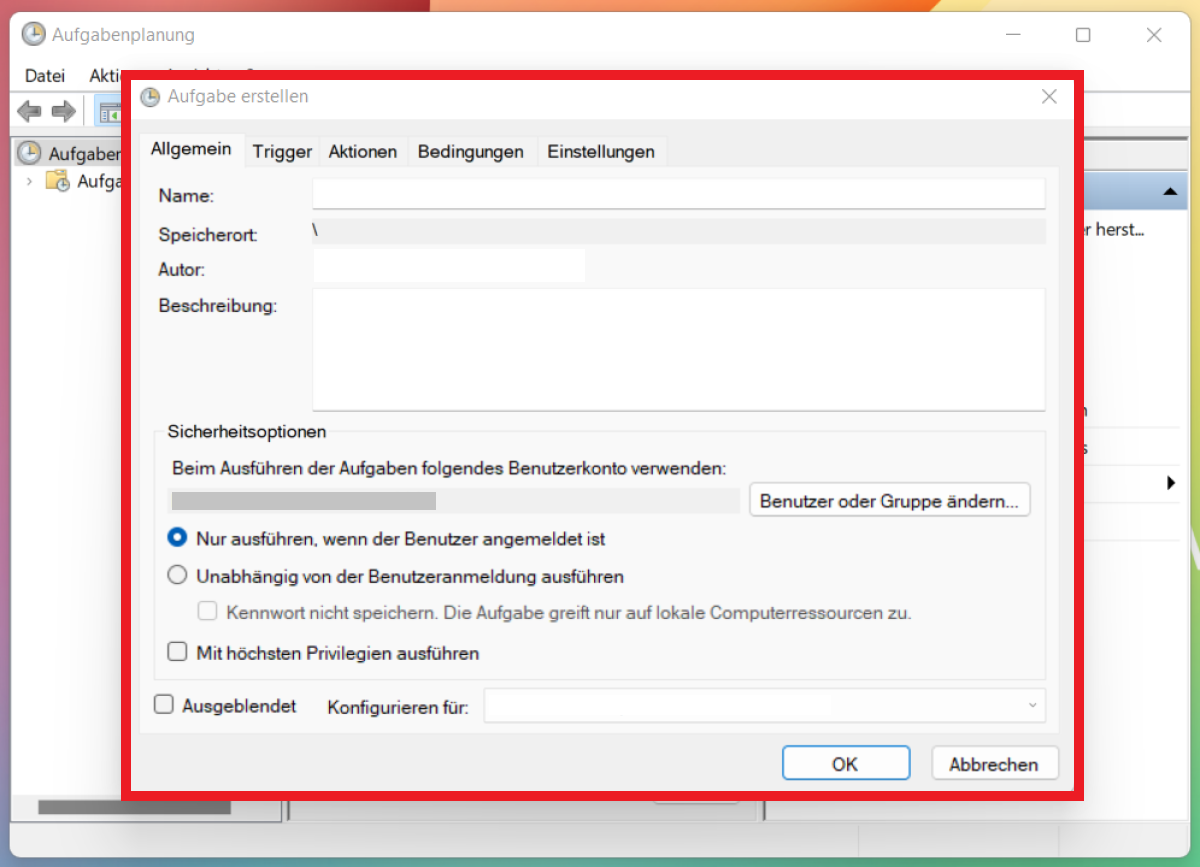Tick the 'Kennwort nicht speichern' checkbox

208,612
